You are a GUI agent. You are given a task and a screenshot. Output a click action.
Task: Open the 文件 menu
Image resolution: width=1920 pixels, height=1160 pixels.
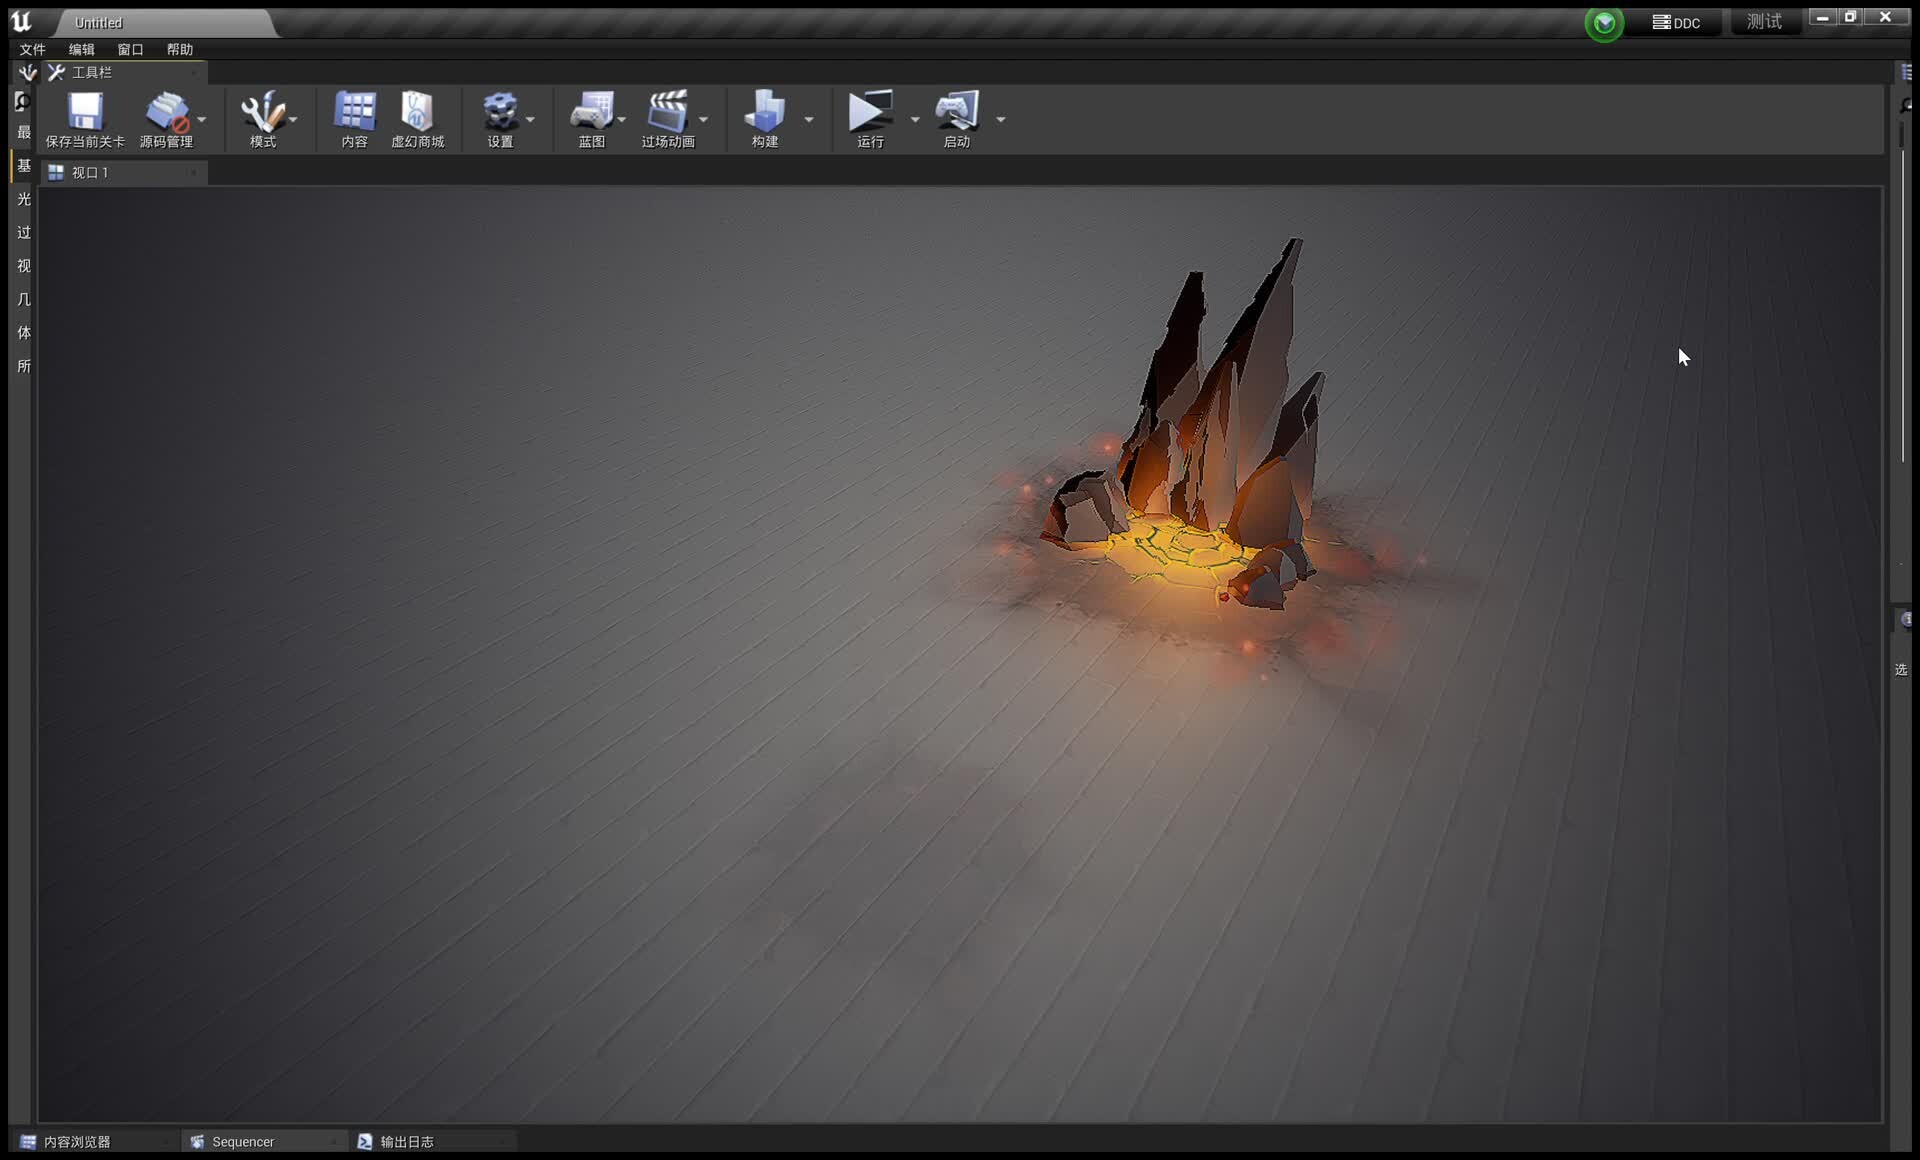pos(32,48)
